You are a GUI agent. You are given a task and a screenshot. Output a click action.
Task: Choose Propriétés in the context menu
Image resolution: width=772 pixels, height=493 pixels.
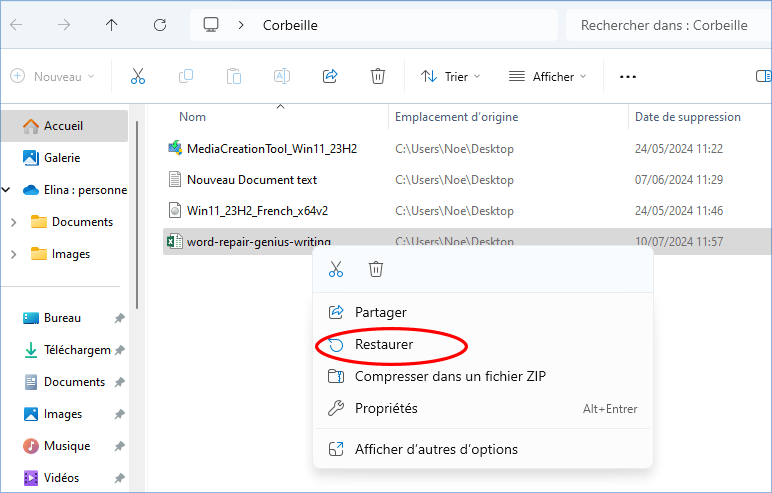pyautogui.click(x=483, y=408)
